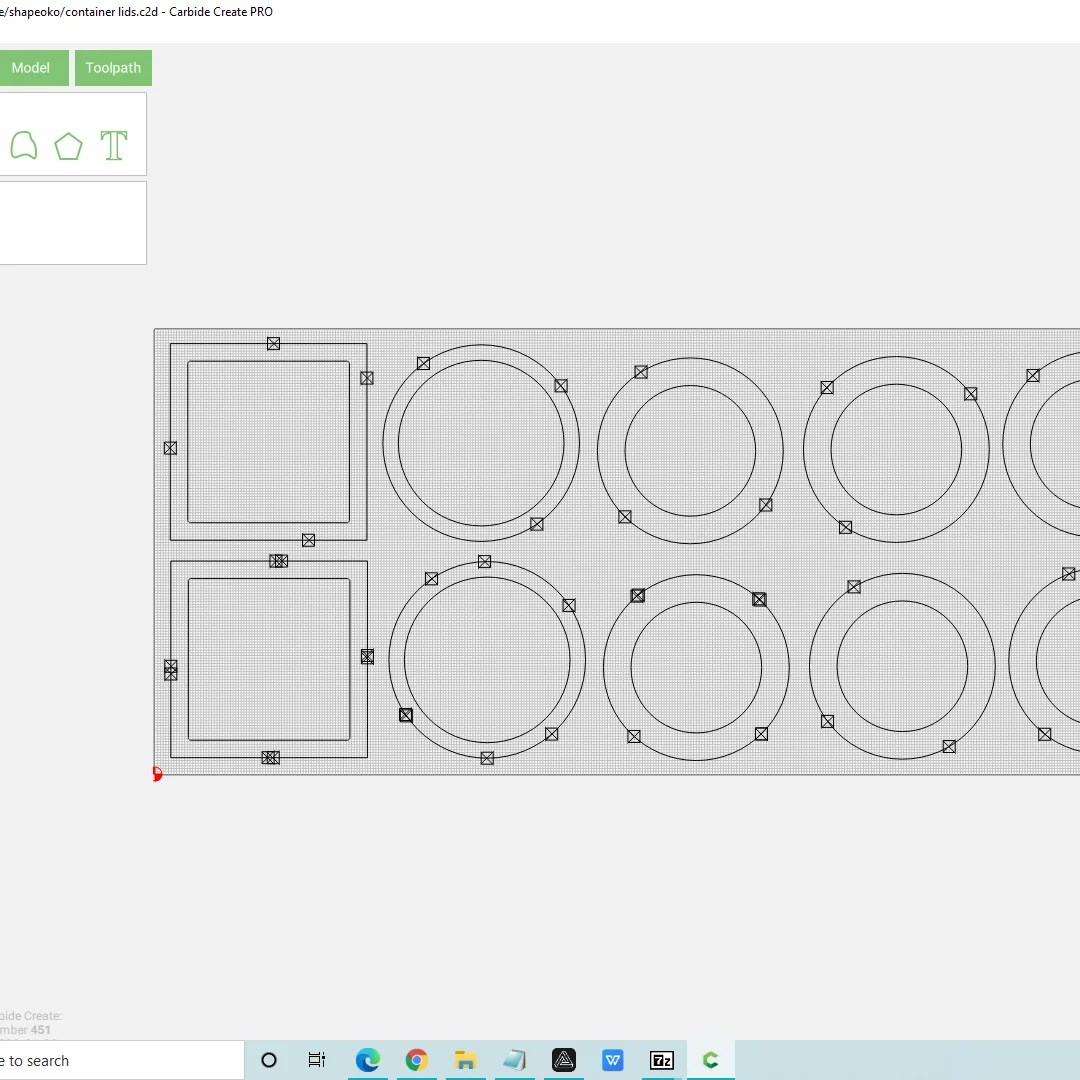Screen dimensions: 1080x1080
Task: Select the upper-left square lid's inner square
Action: [x=268, y=442]
